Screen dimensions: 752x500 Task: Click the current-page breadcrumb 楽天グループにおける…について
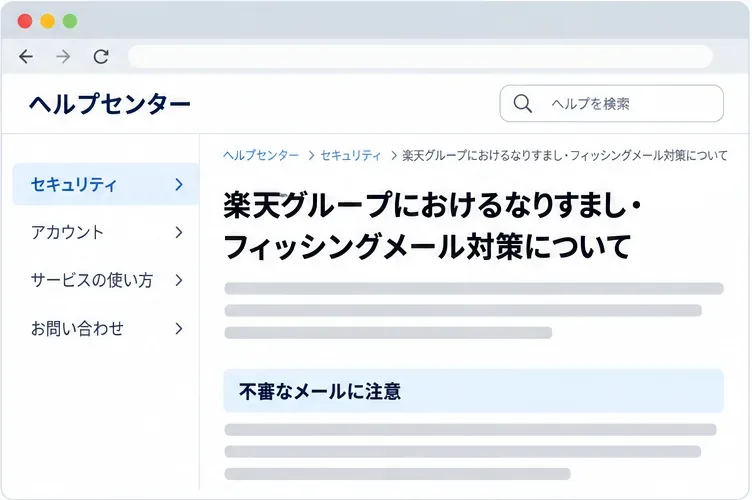pyautogui.click(x=564, y=155)
